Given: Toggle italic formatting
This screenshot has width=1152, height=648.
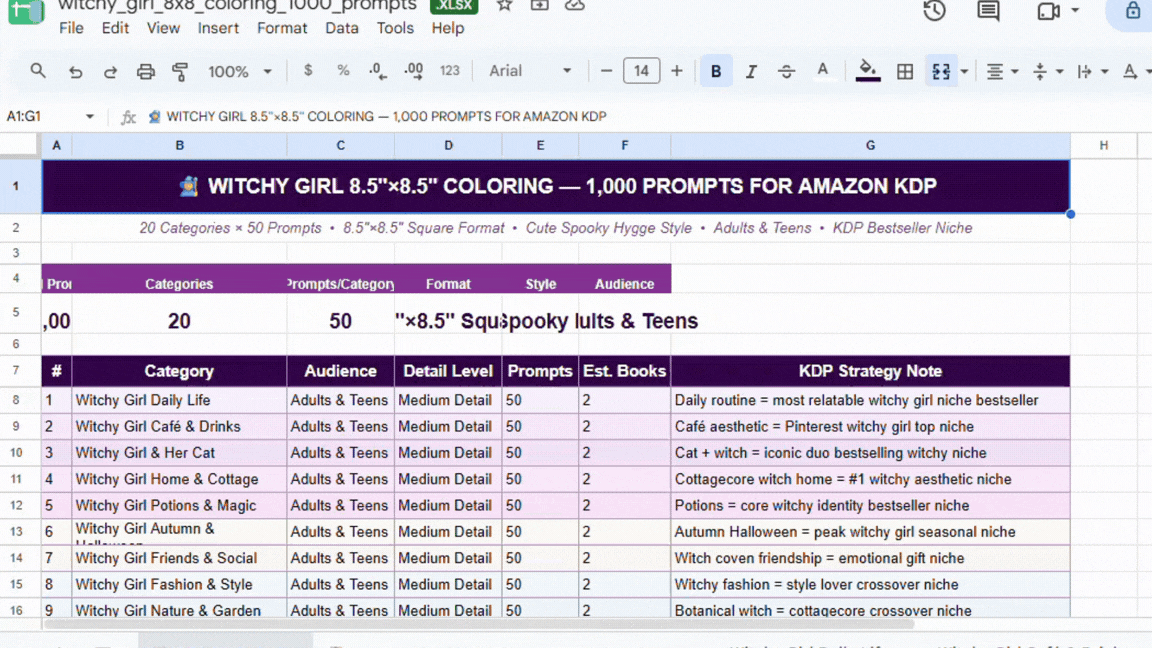Looking at the screenshot, I should 751,71.
